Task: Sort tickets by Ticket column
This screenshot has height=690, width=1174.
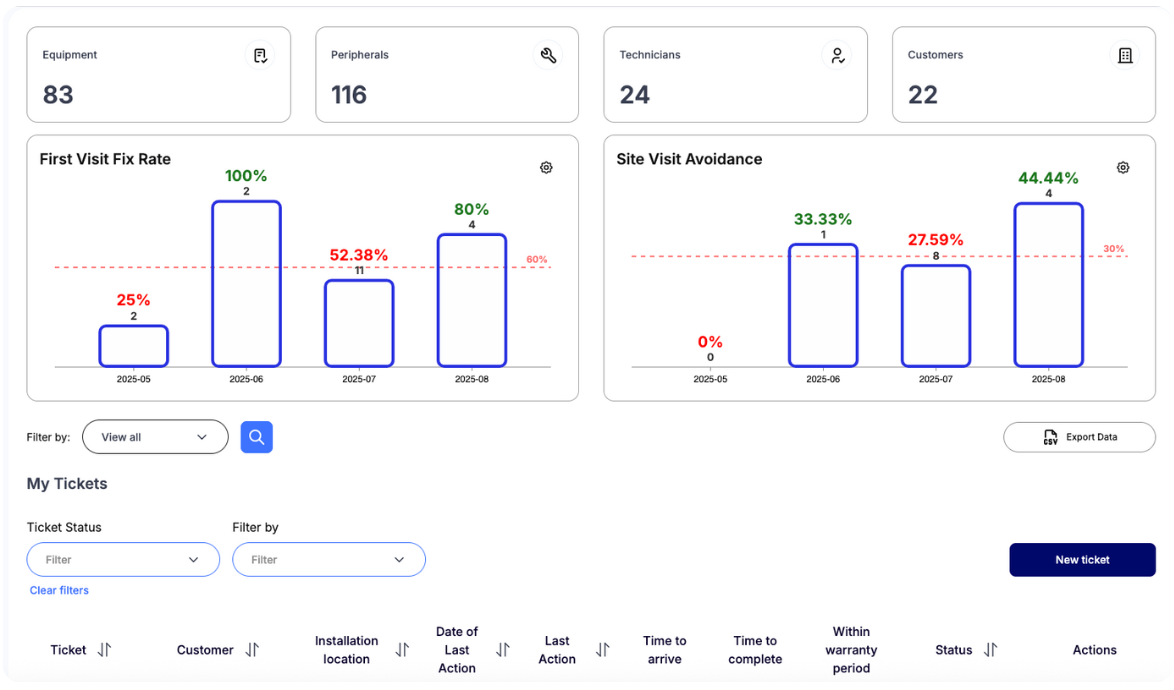Action: pyautogui.click(x=104, y=650)
